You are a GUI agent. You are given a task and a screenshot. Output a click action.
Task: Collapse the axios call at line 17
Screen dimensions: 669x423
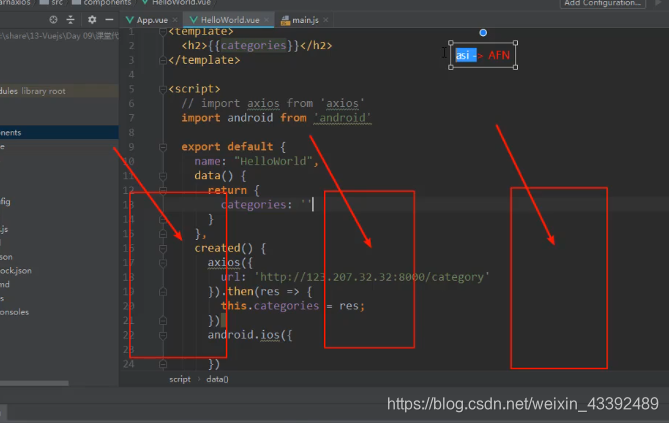tap(163, 263)
